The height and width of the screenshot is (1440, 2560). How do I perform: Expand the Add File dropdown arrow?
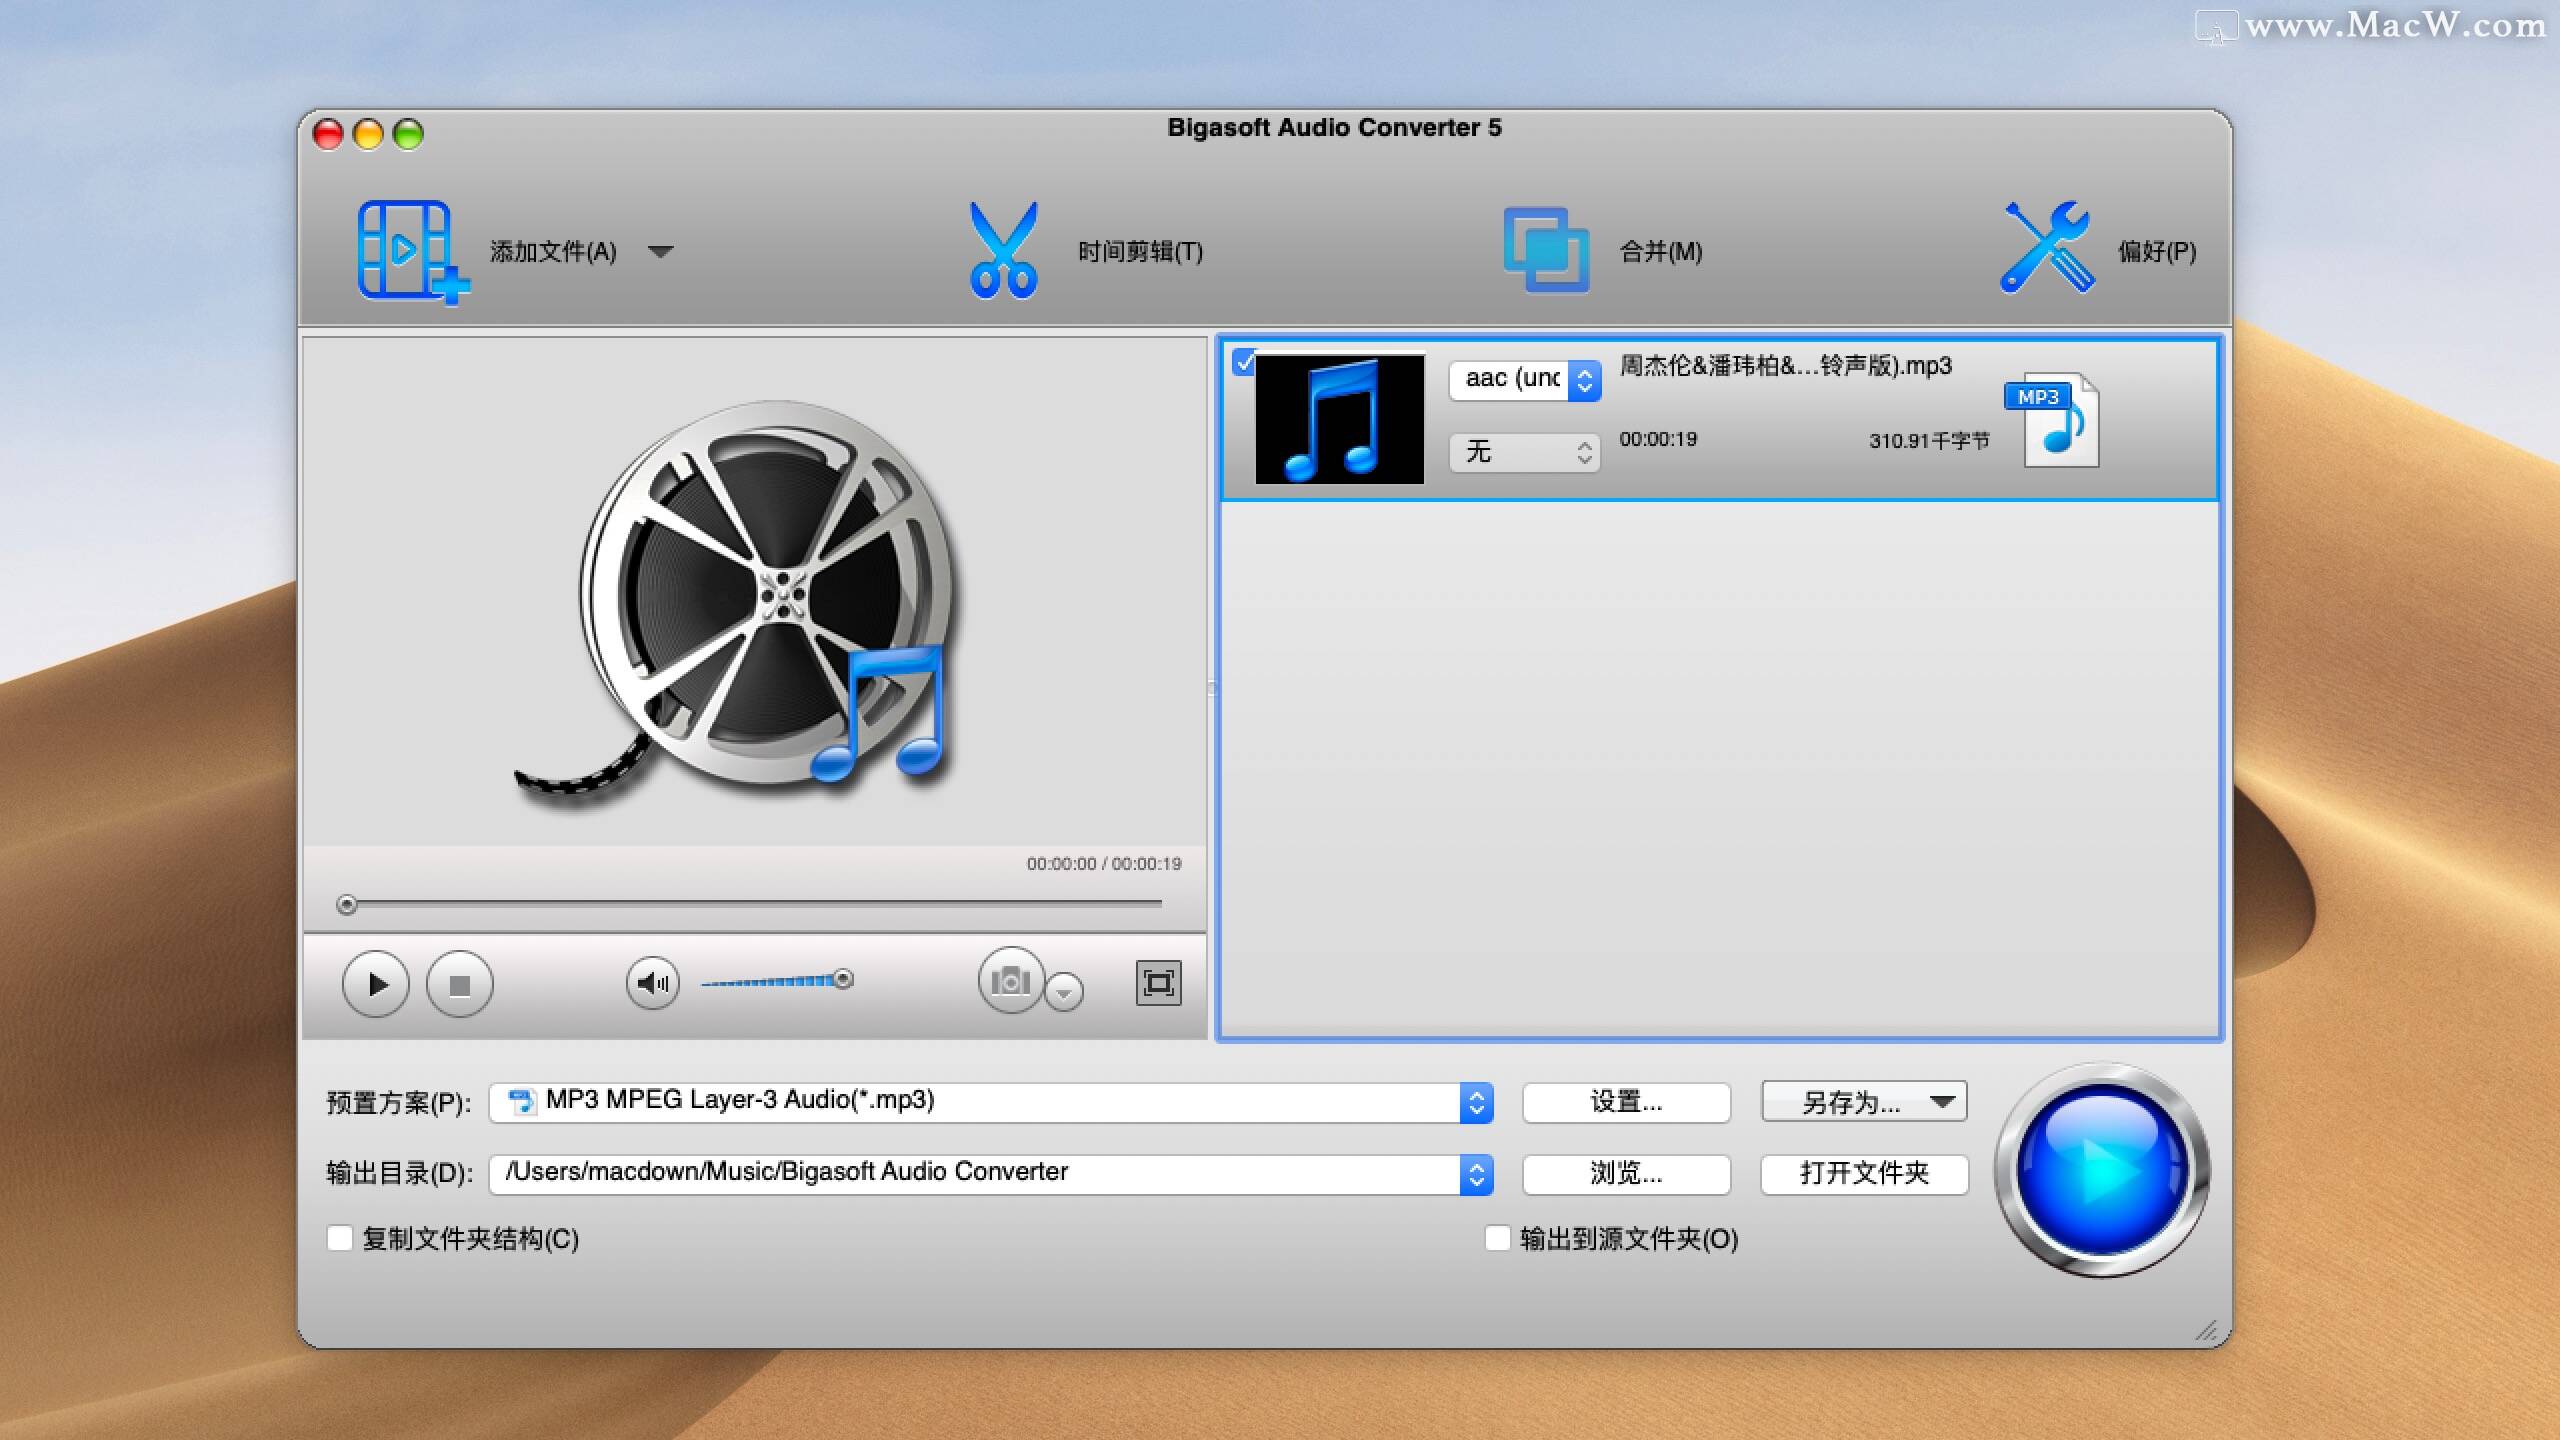pos(660,251)
